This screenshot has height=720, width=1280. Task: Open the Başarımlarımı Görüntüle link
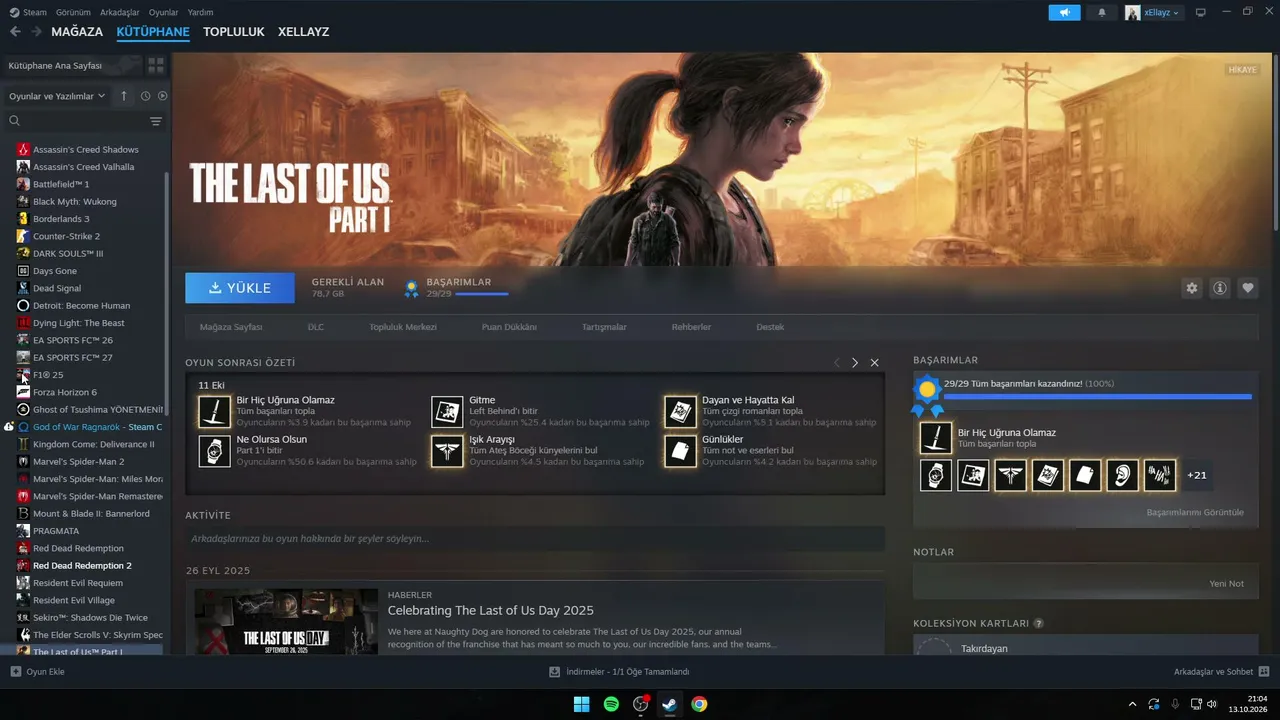(x=1195, y=513)
